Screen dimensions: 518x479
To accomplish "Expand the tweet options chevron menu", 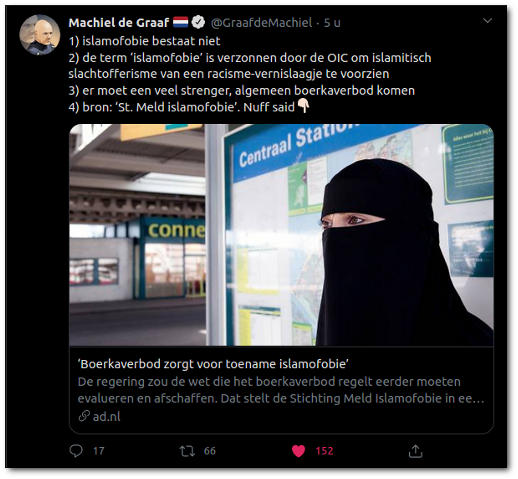I will point(487,21).
